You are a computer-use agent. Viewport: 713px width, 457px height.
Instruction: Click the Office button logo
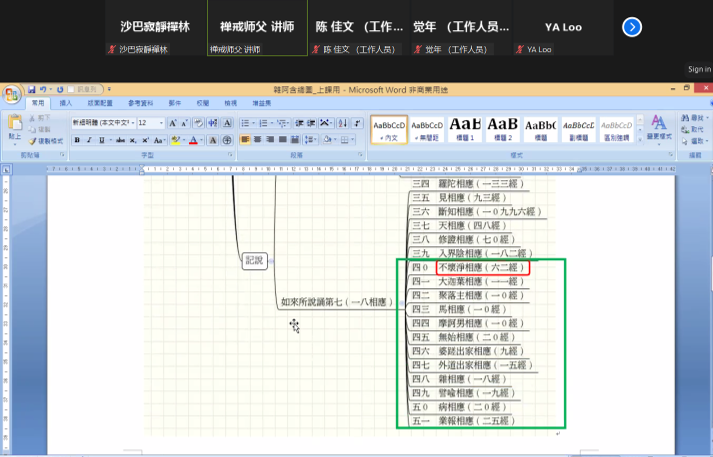click(12, 94)
